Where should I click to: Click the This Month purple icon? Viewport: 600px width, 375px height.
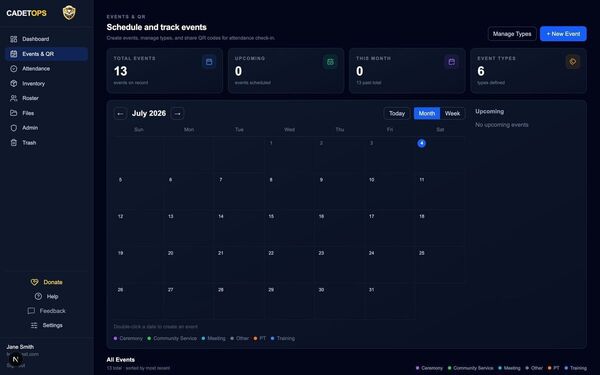click(x=452, y=62)
